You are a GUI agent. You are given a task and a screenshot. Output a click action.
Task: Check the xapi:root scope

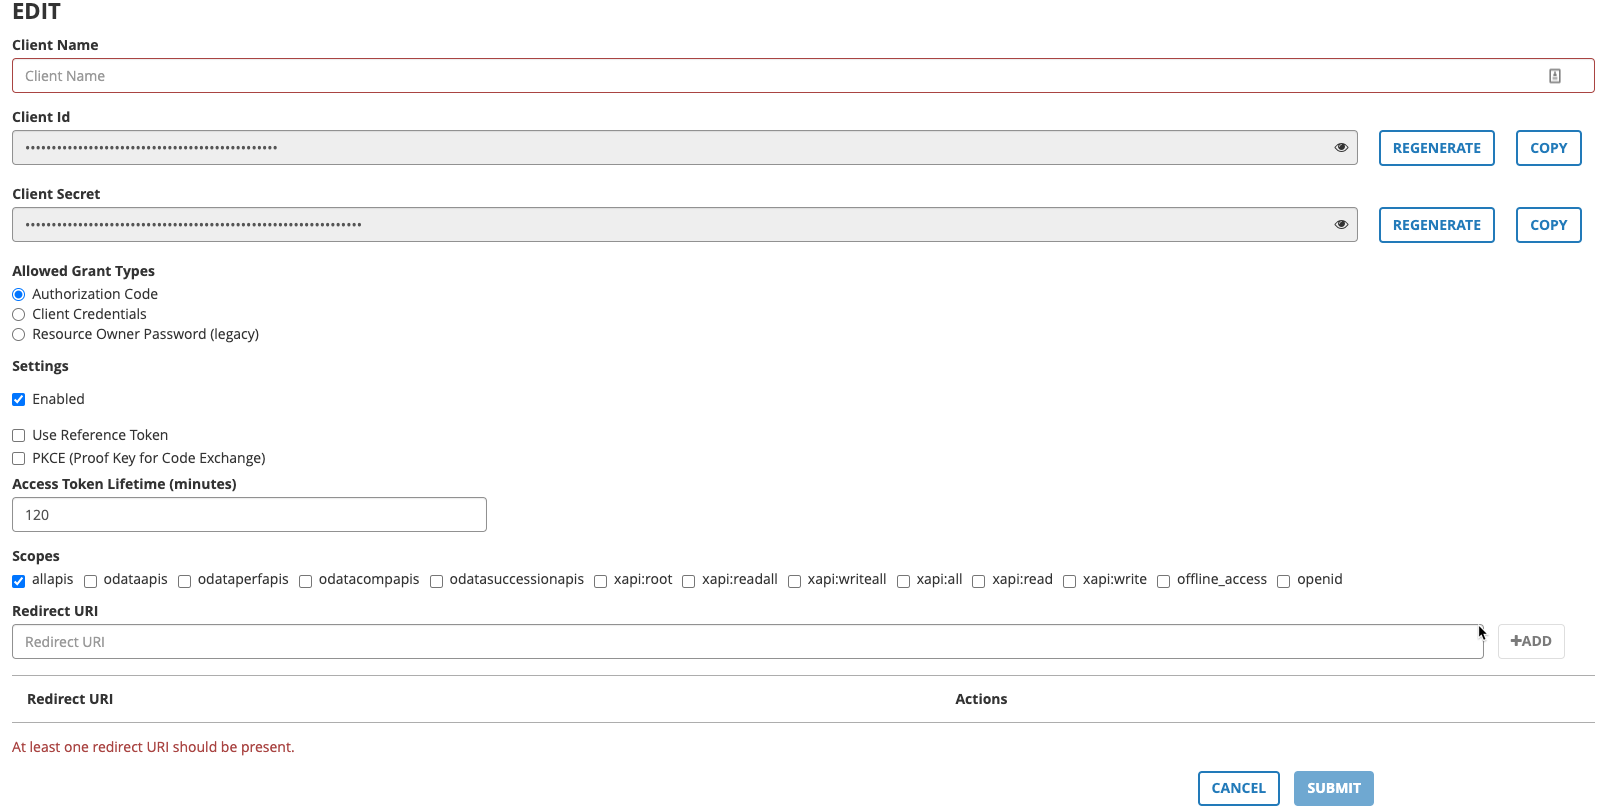(600, 581)
